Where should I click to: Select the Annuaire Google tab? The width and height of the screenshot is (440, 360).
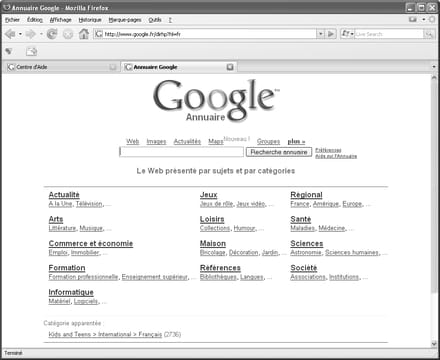point(179,67)
